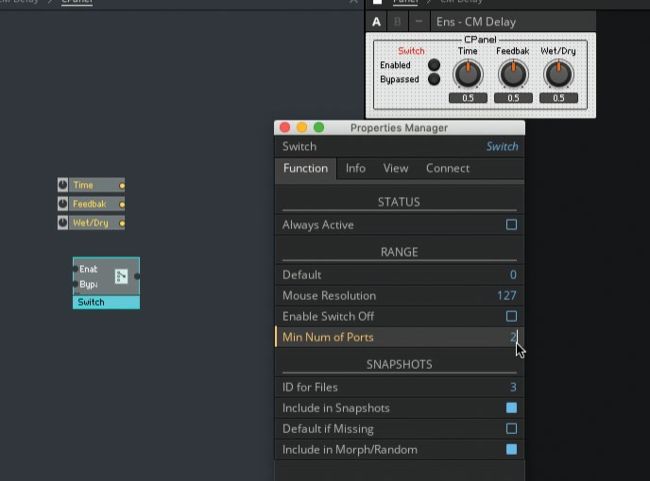This screenshot has height=481, width=650.
Task: Select snapshot slot A in panel header
Action: pos(377,22)
